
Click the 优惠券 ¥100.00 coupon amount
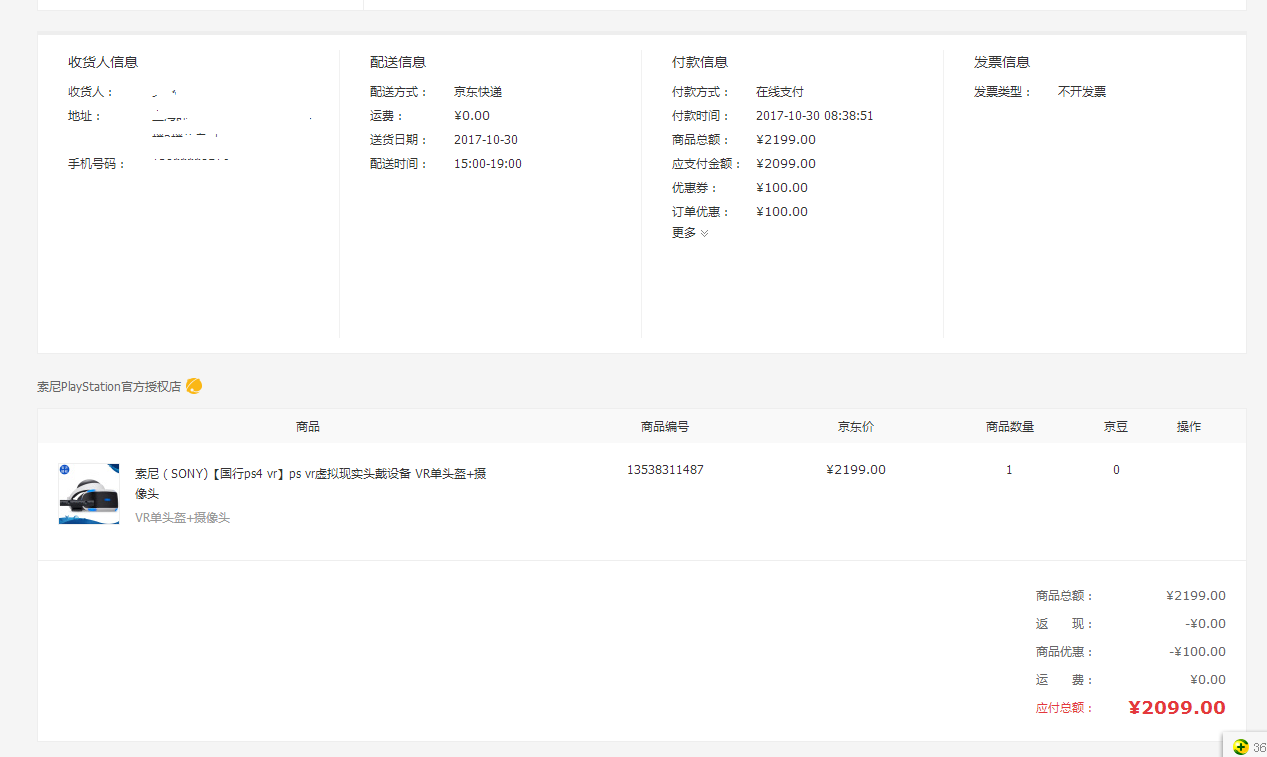(x=782, y=188)
